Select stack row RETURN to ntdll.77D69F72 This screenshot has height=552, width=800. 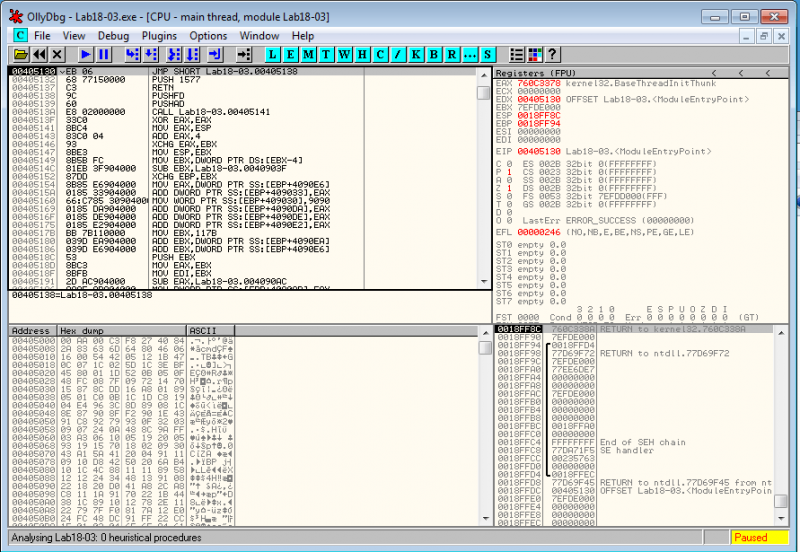634,353
